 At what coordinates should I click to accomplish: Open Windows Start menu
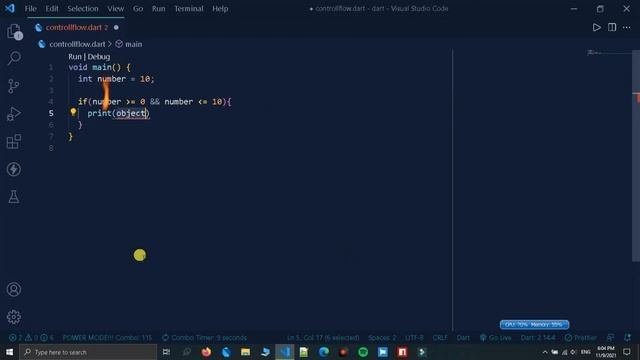(x=9, y=352)
